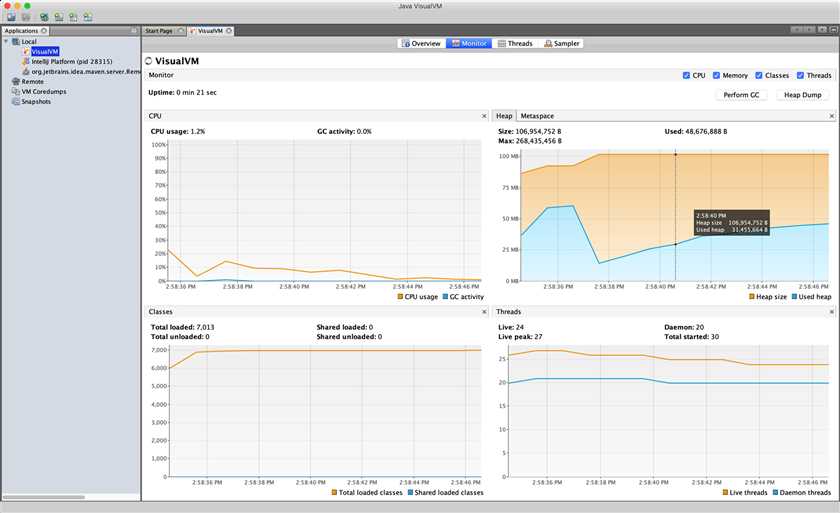This screenshot has width=840, height=513.
Task: Select the Snapshots tree node
Action: [x=36, y=101]
